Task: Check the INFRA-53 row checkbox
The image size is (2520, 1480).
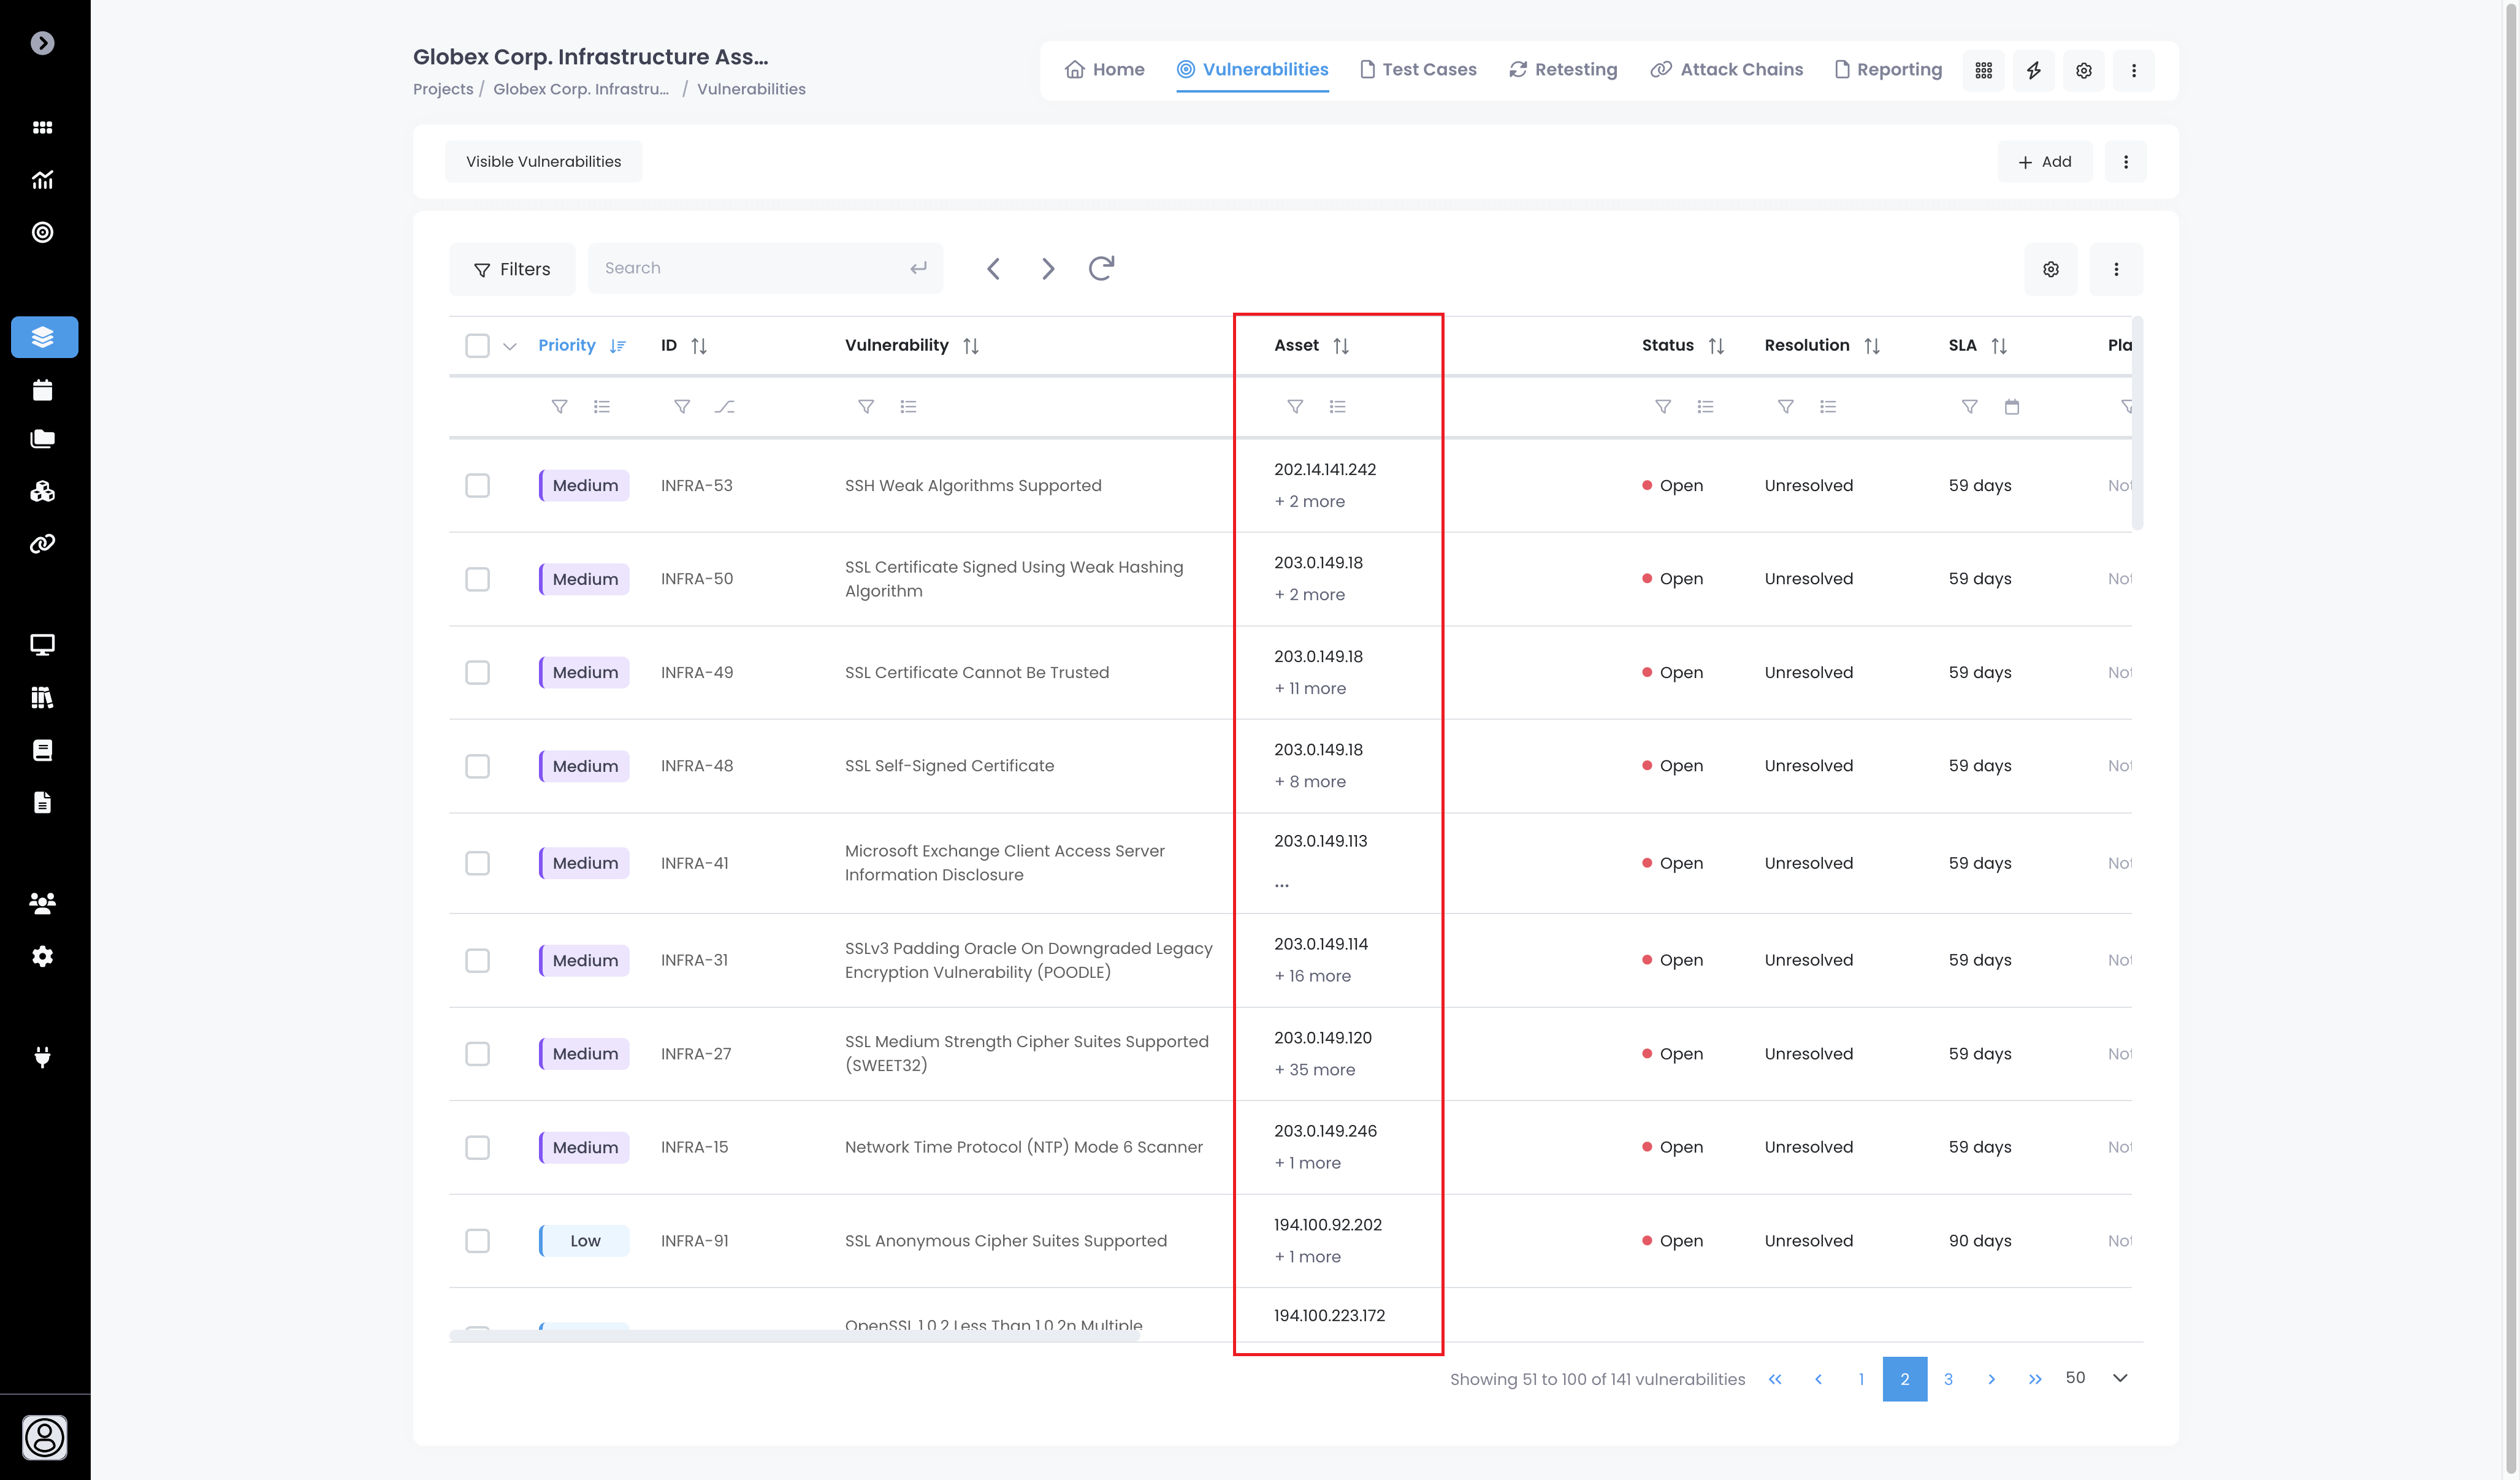Action: coord(477,485)
